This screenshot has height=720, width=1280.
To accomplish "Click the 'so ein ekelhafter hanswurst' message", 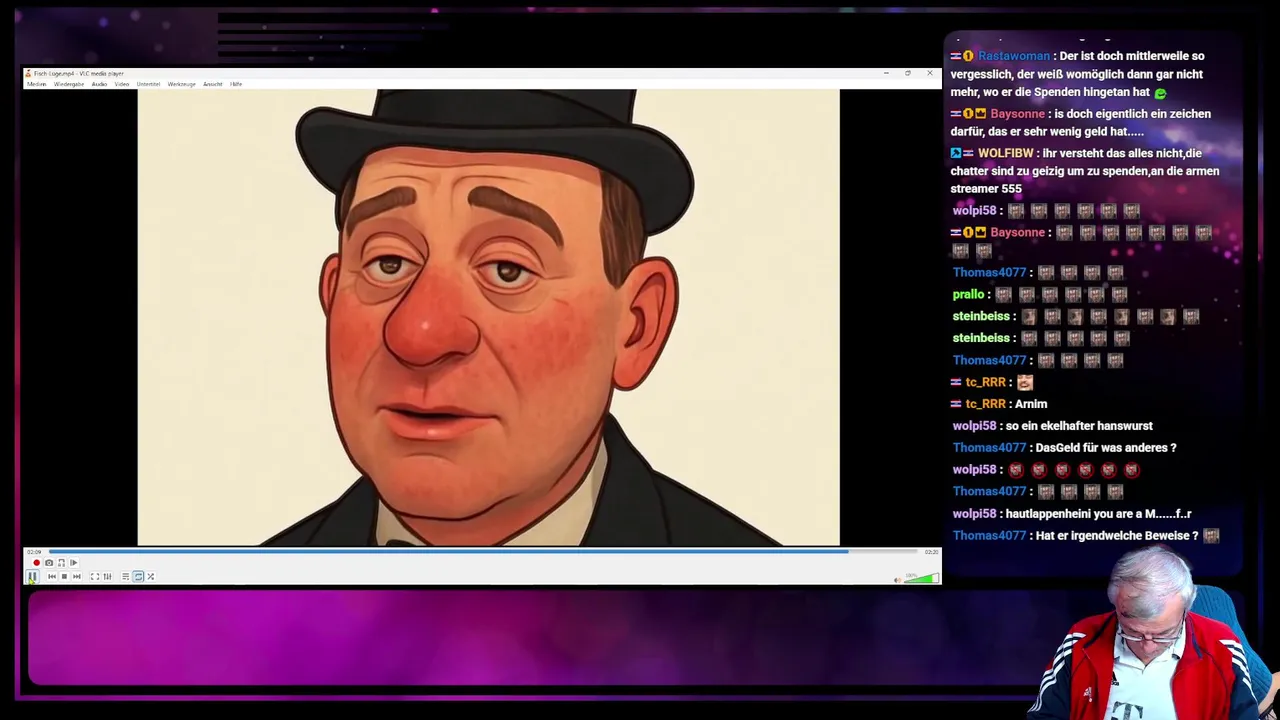I will click(1079, 426).
